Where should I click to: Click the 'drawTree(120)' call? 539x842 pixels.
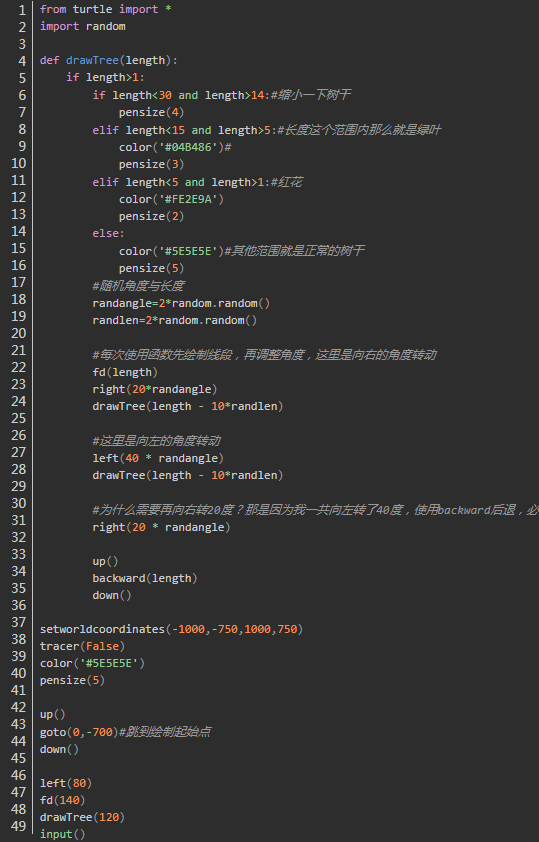point(83,817)
